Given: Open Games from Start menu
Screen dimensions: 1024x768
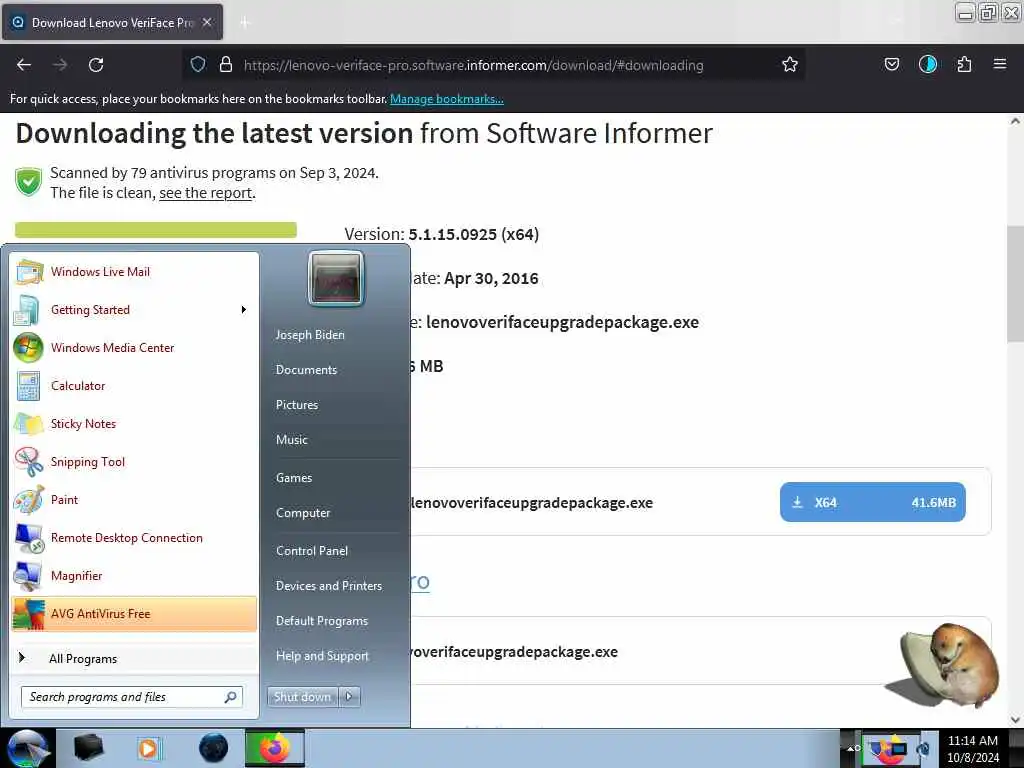Looking at the screenshot, I should (x=294, y=478).
